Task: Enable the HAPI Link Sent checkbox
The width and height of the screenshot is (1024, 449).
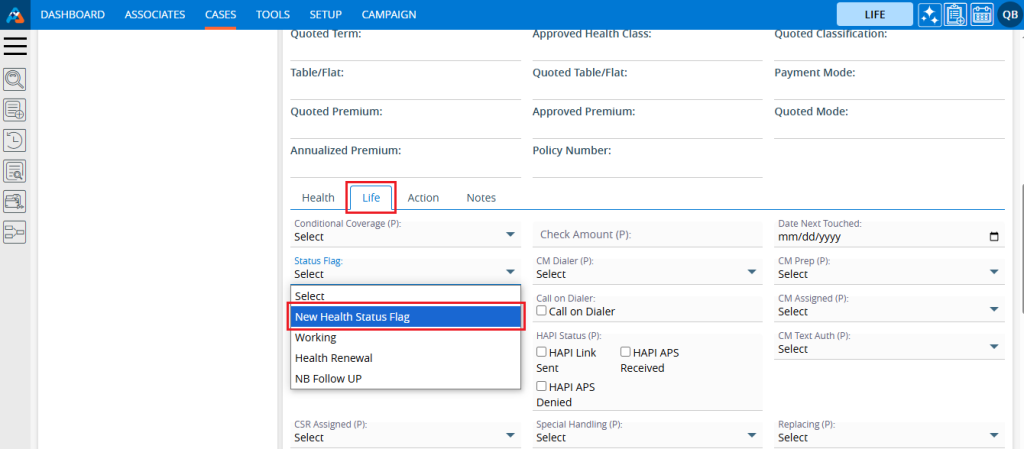Action: [542, 352]
